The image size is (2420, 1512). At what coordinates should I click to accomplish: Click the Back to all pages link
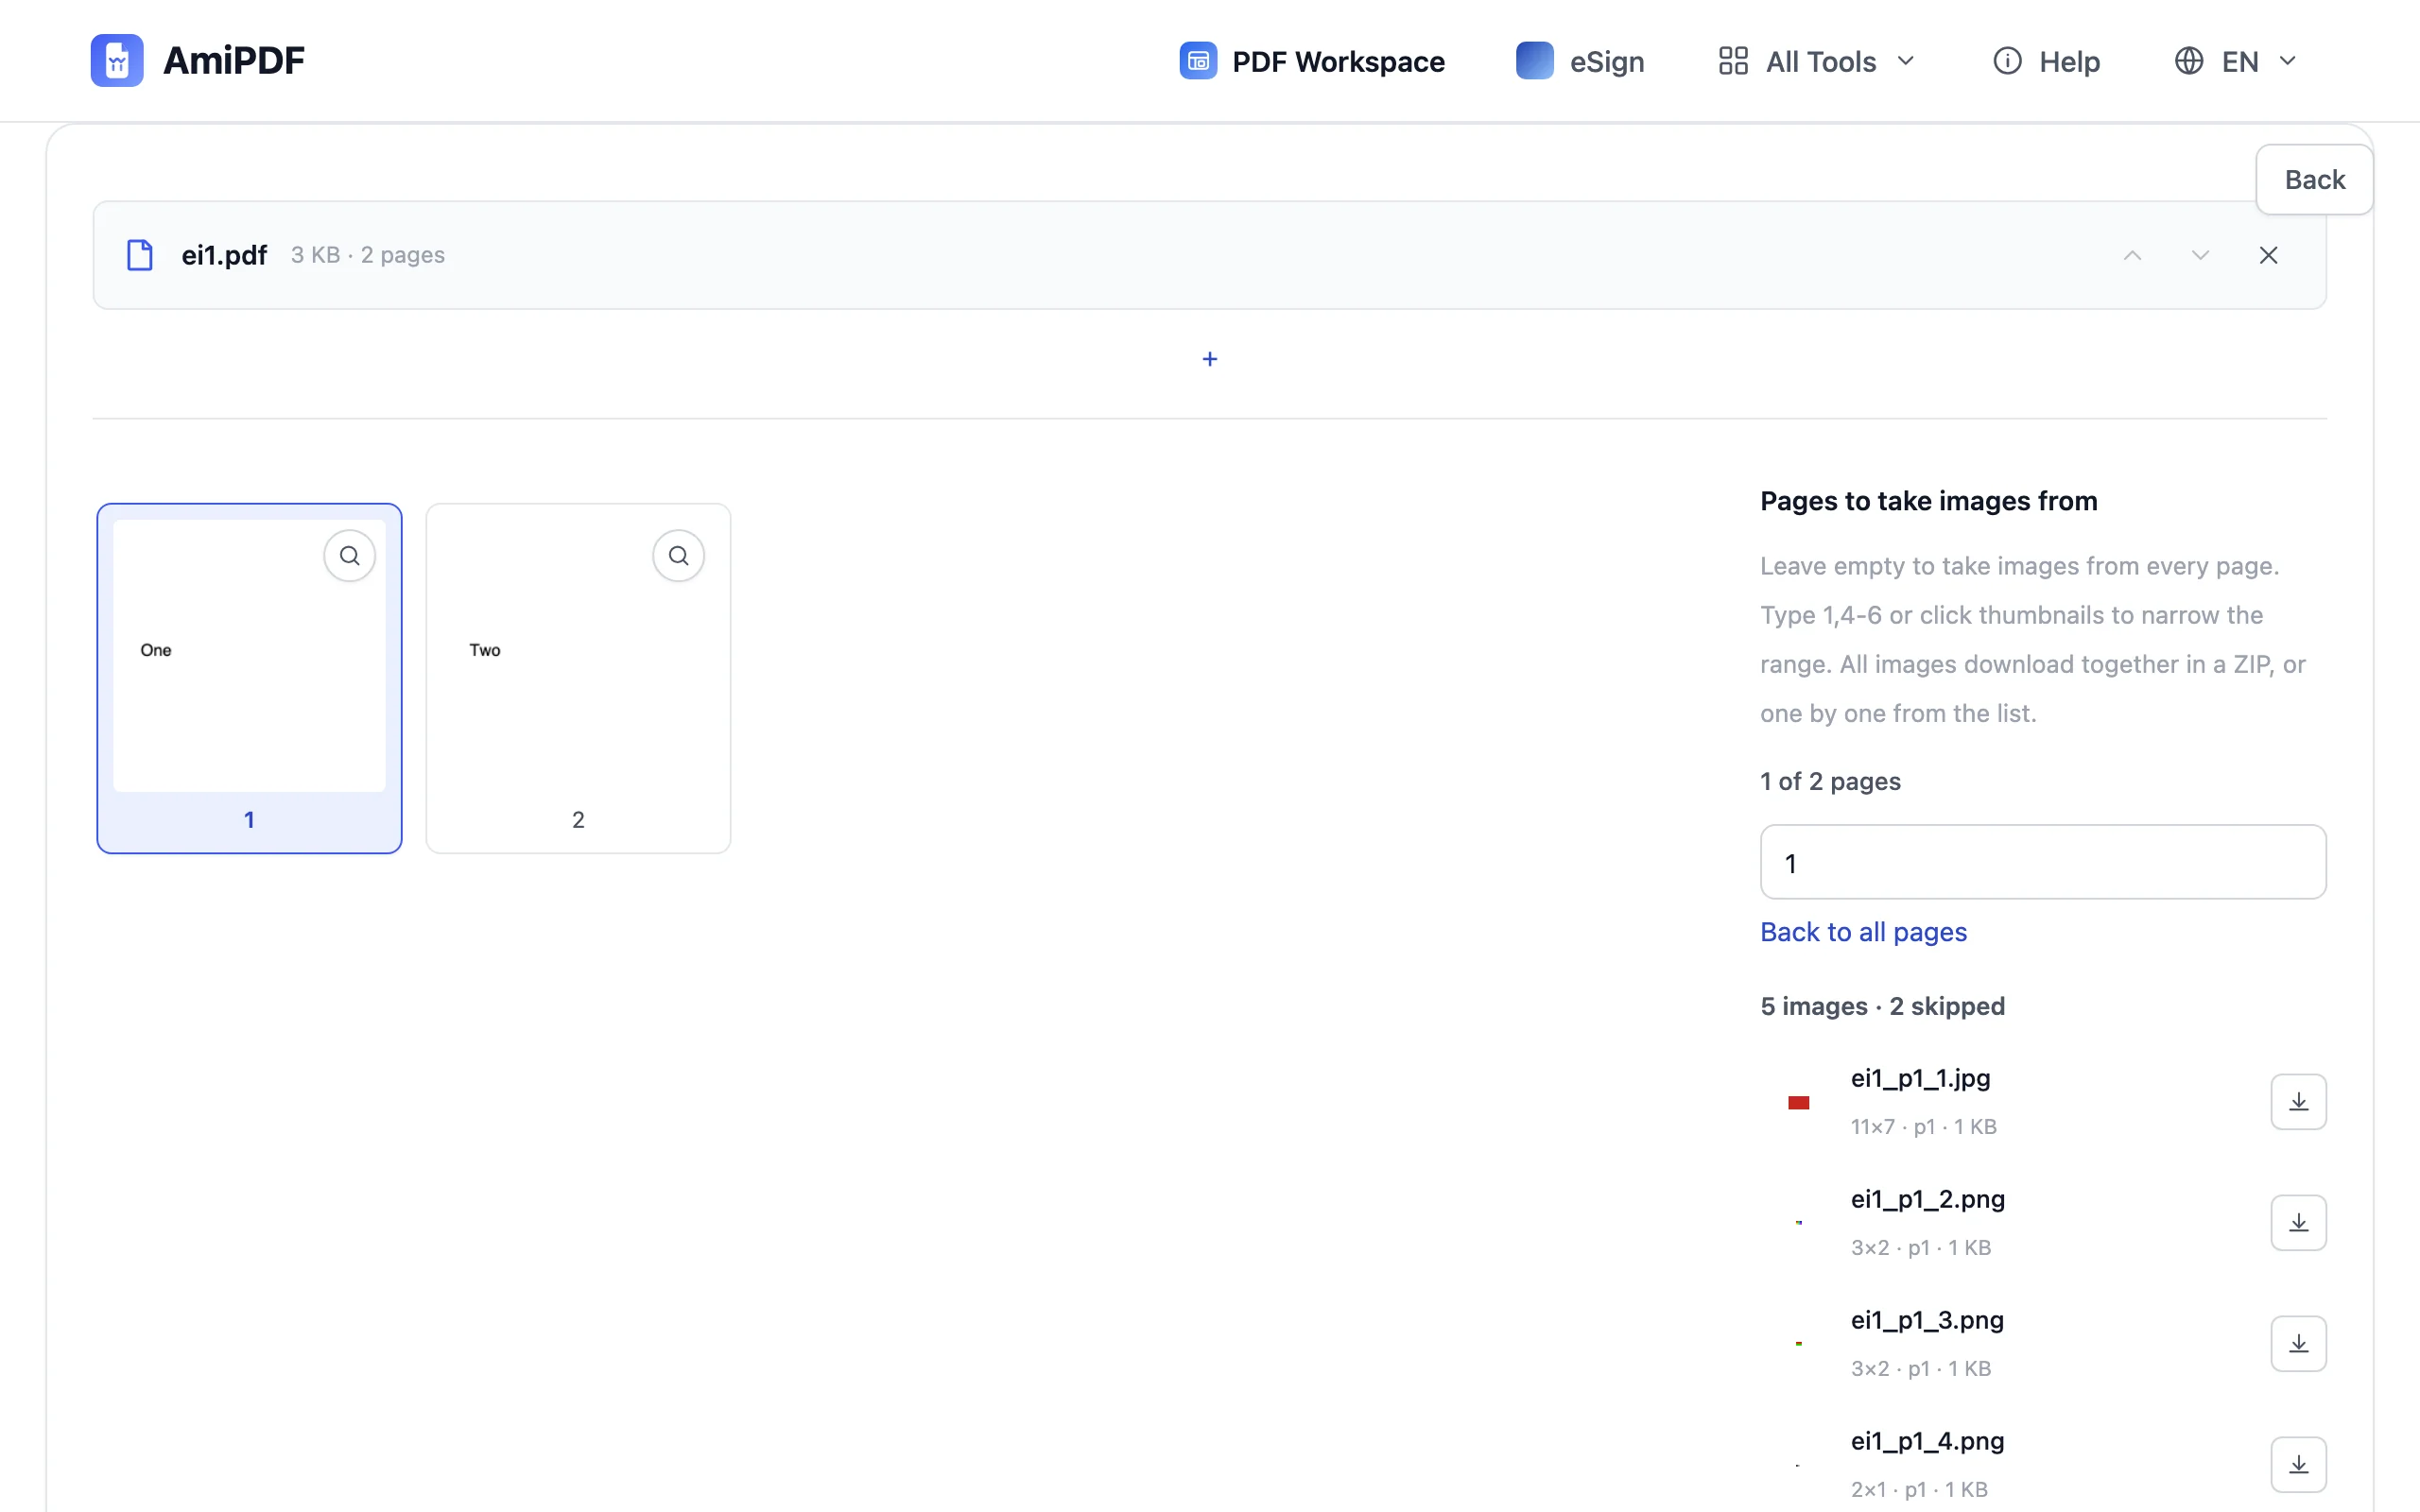[x=1863, y=932]
